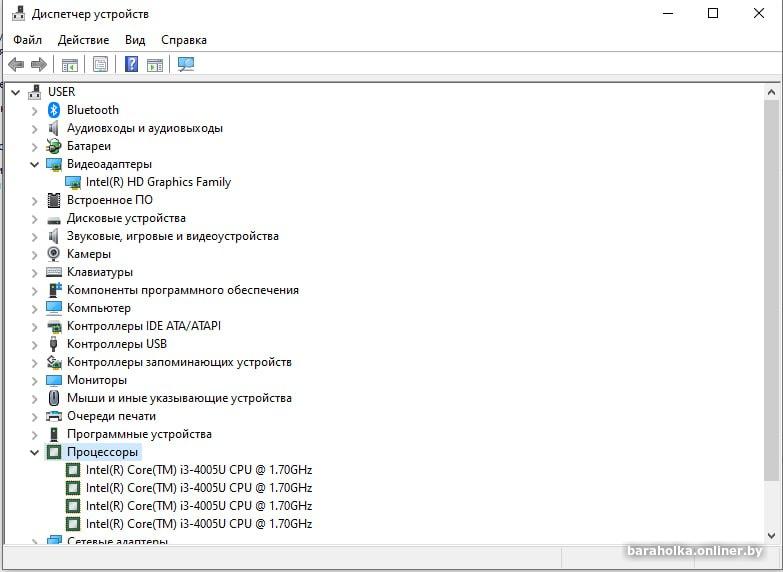
Task: Expand the Bluetooth category
Action: pyautogui.click(x=34, y=110)
